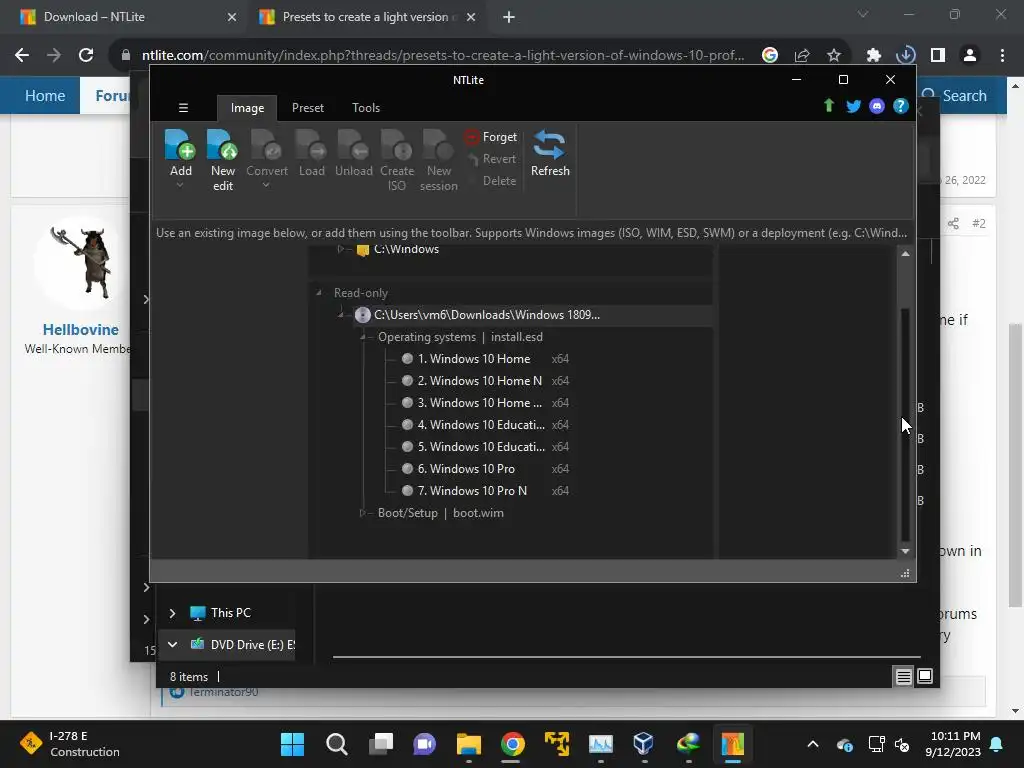Close the Presets thread browser tab
The width and height of the screenshot is (1024, 768).
click(471, 18)
